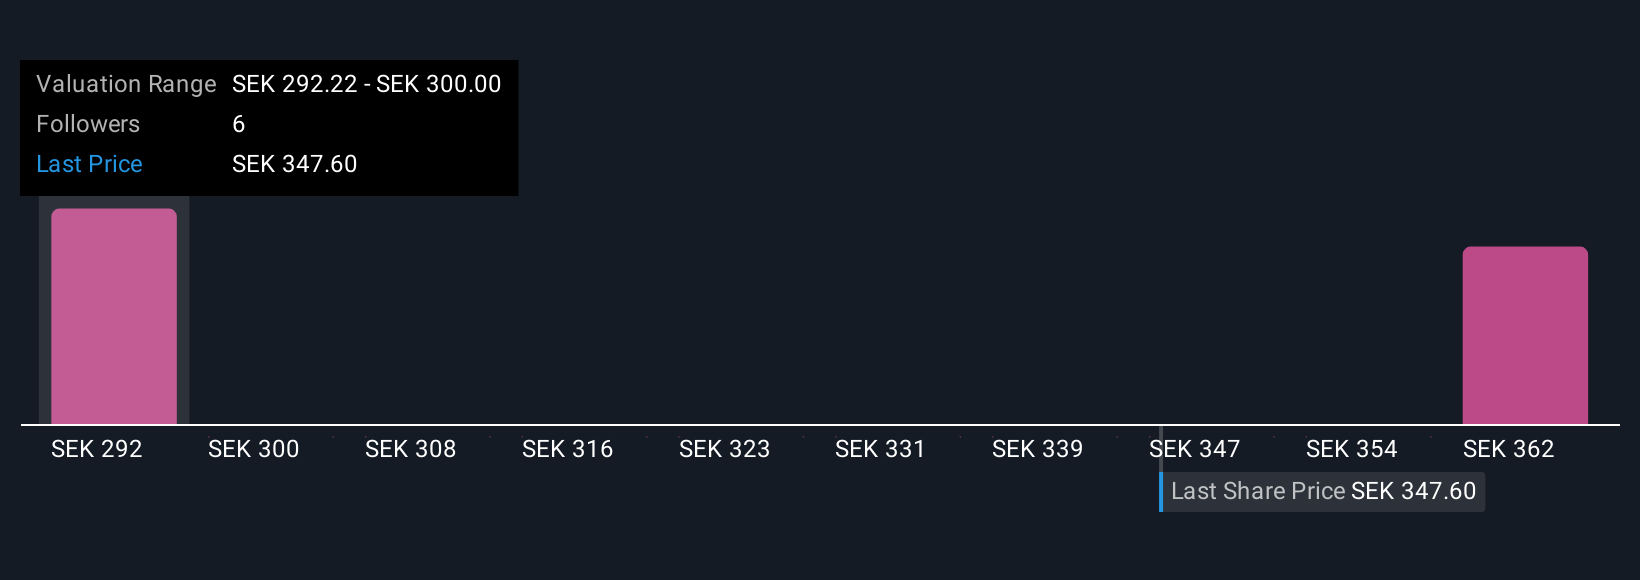Viewport: 1640px width, 580px height.
Task: Click the Last Price link in tooltip
Action: click(x=89, y=164)
